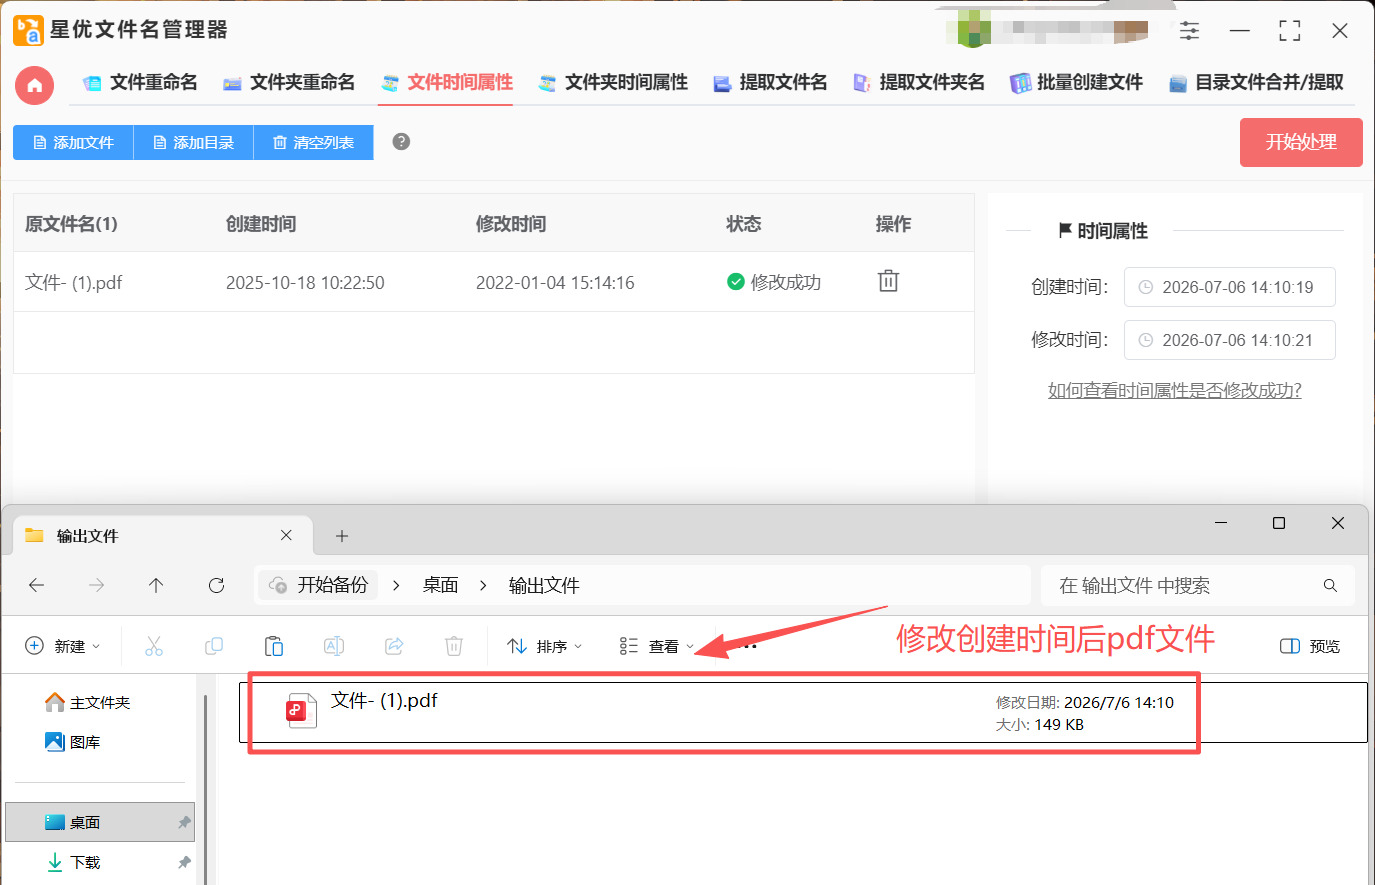Viewport: 1375px width, 885px height.
Task: Unpin 下载 using its pin icon
Action: (184, 862)
